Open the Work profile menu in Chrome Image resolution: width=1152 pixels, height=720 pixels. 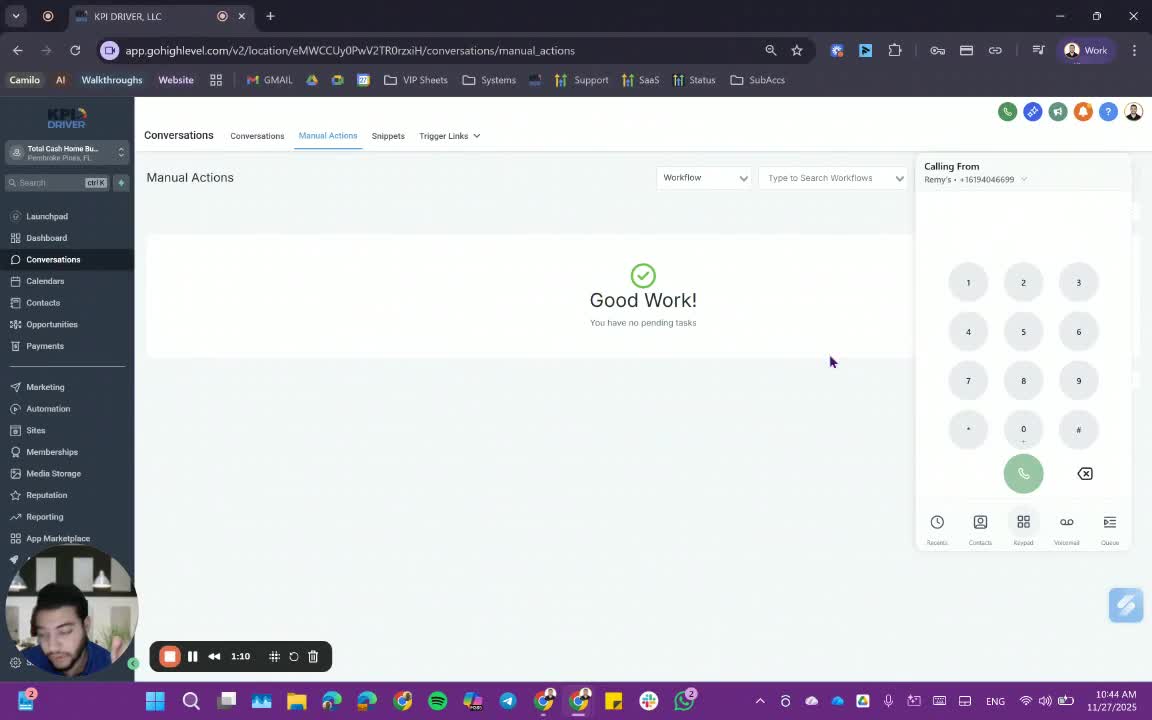click(1086, 51)
